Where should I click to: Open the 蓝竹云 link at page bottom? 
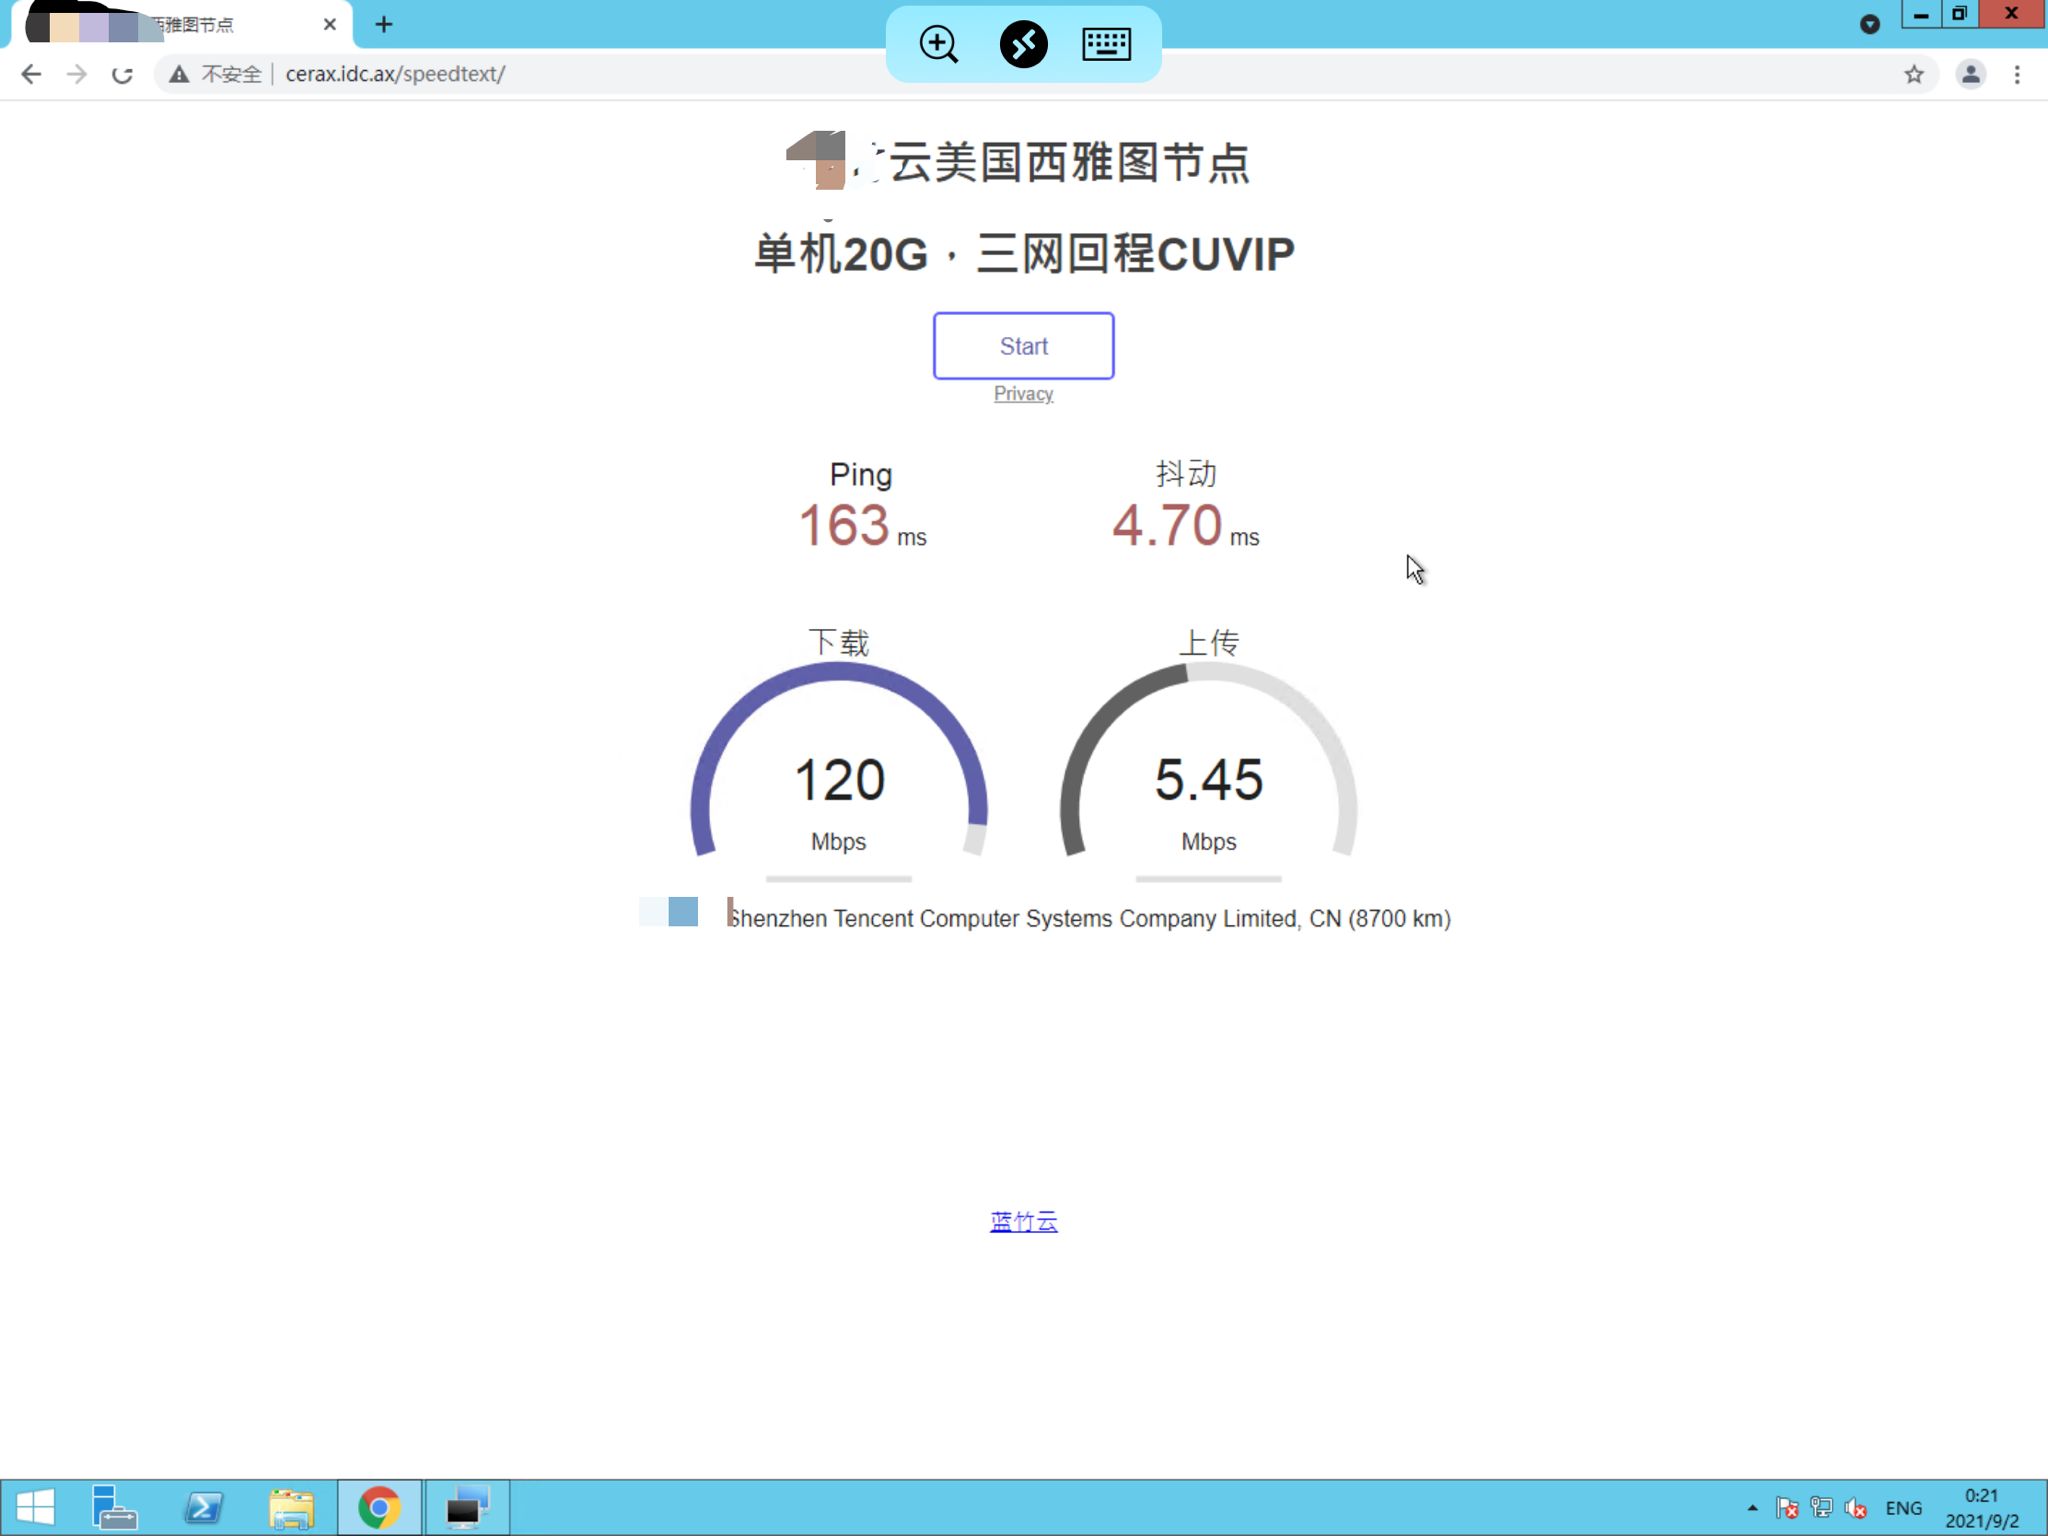[1023, 1220]
